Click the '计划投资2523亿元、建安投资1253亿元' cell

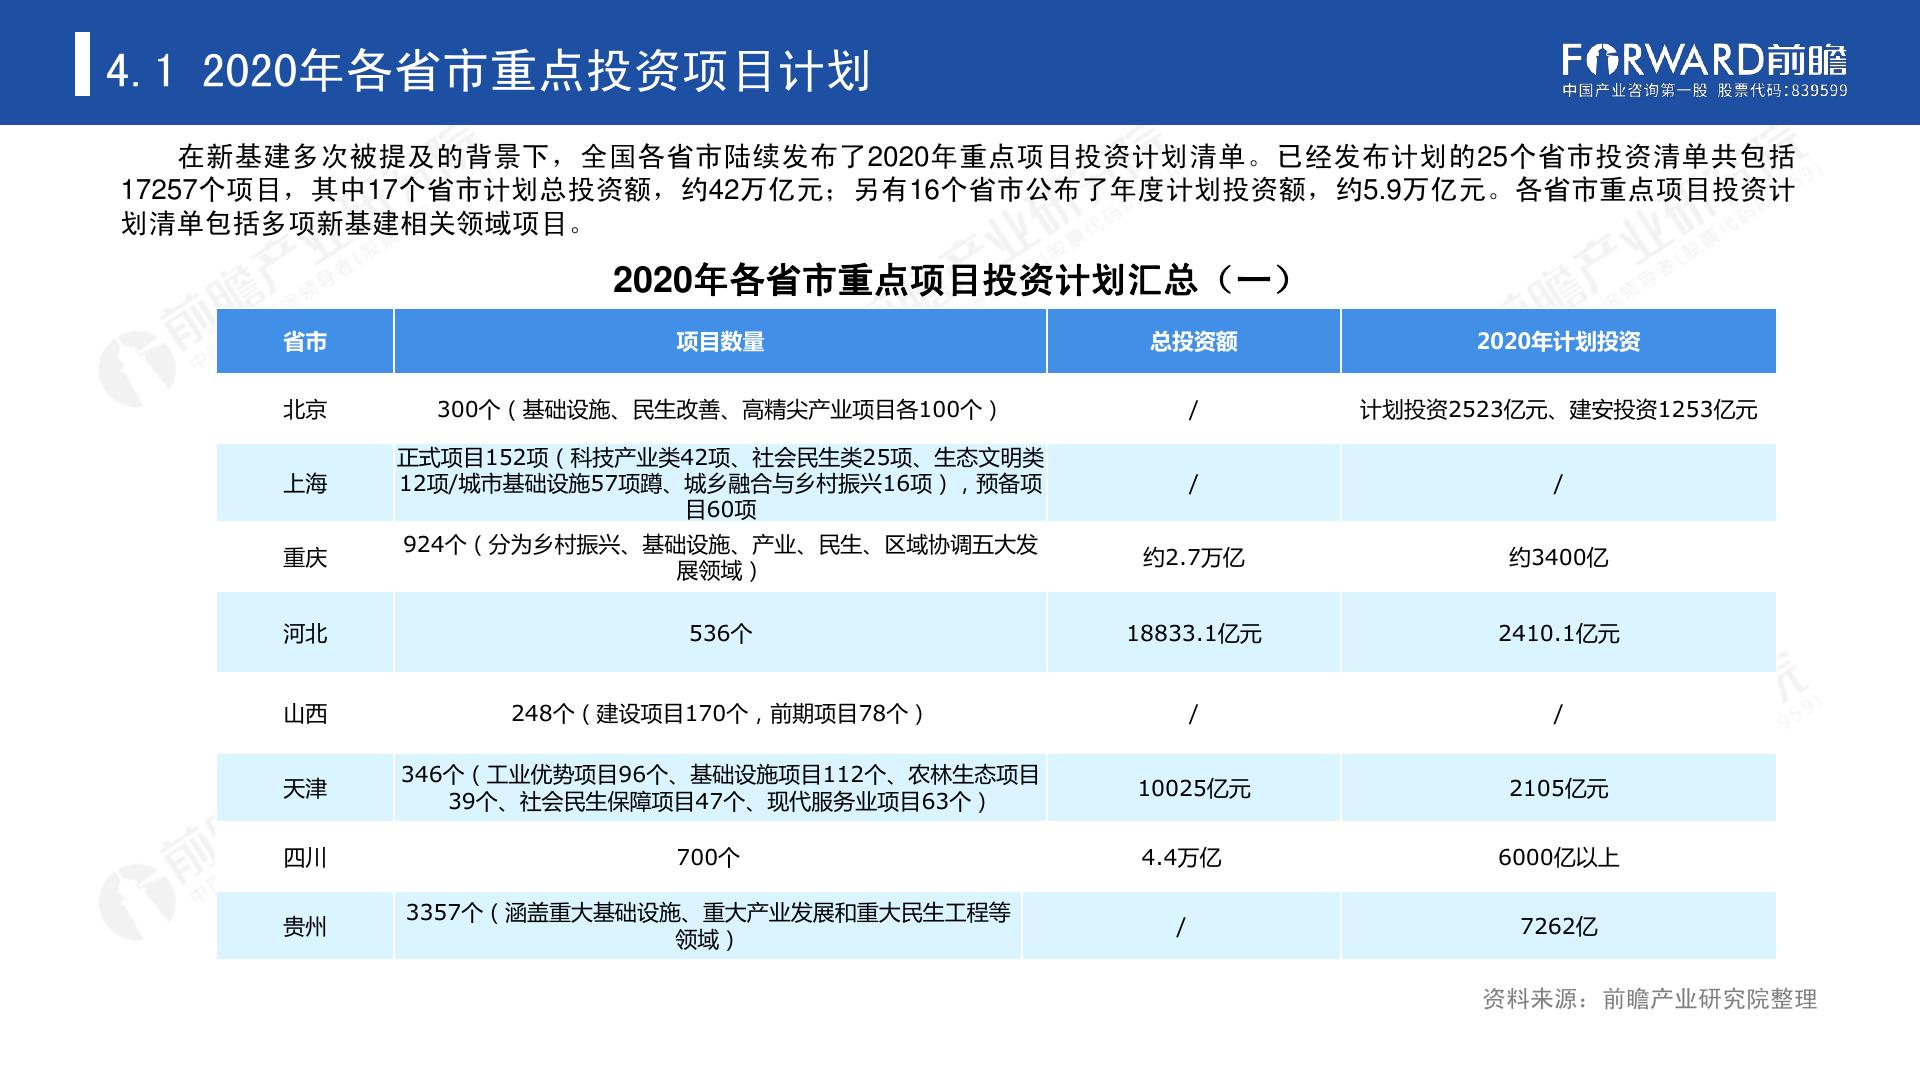[x=1558, y=410]
